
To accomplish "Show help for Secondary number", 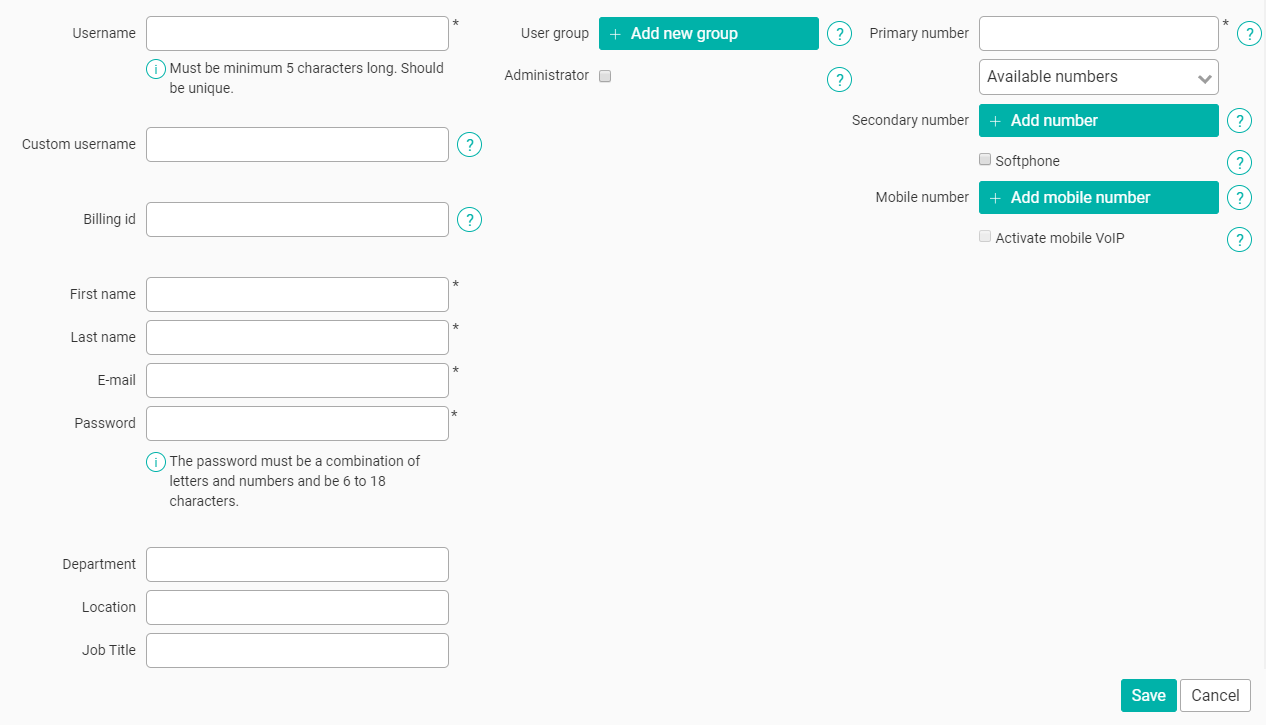I will (x=1239, y=121).
